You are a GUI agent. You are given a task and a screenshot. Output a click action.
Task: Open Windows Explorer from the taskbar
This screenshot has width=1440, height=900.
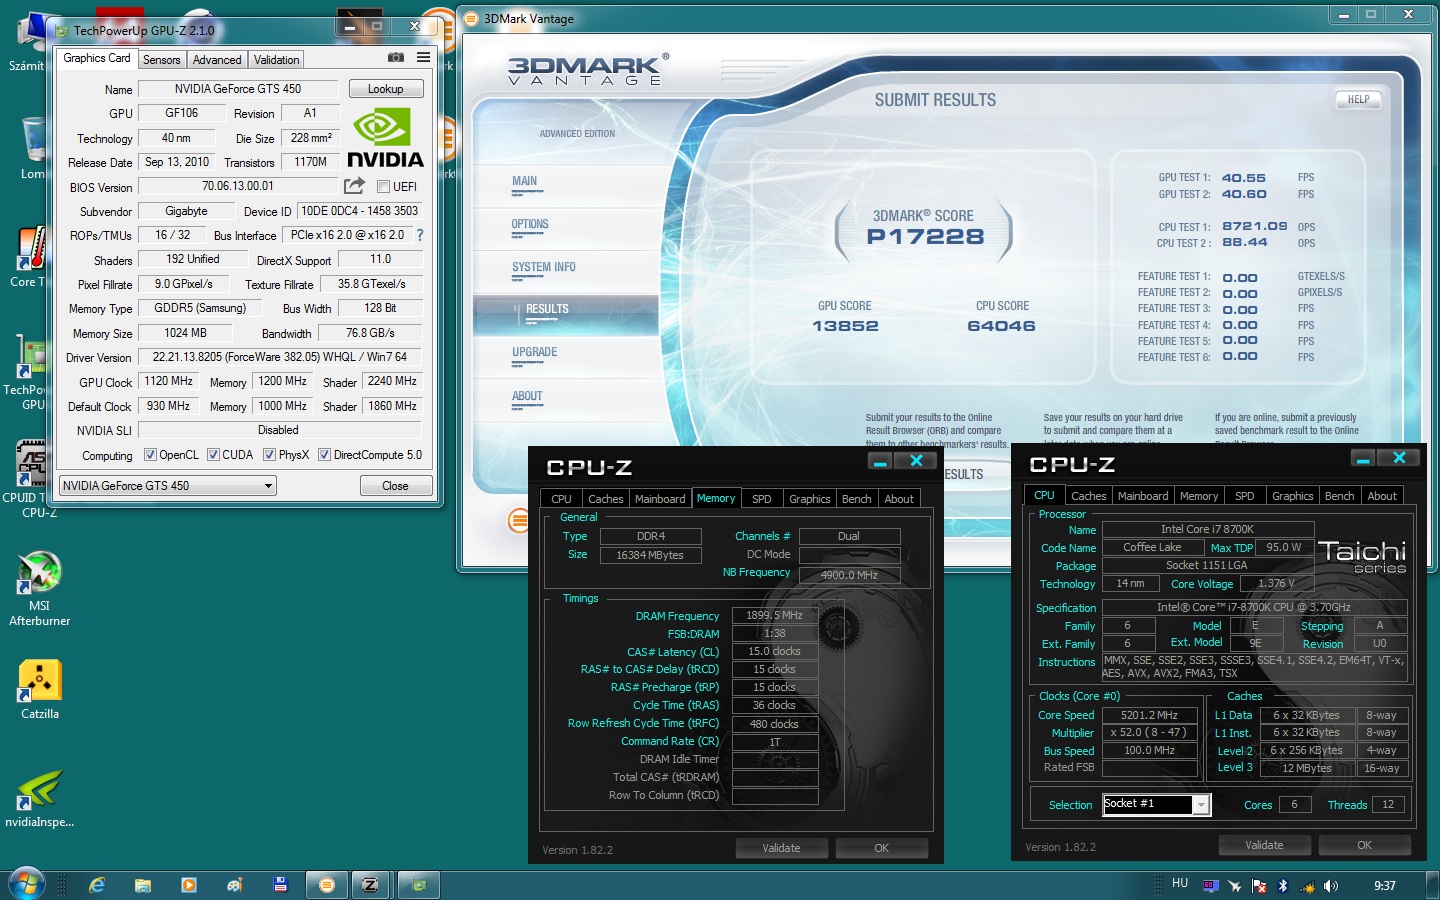click(x=143, y=885)
